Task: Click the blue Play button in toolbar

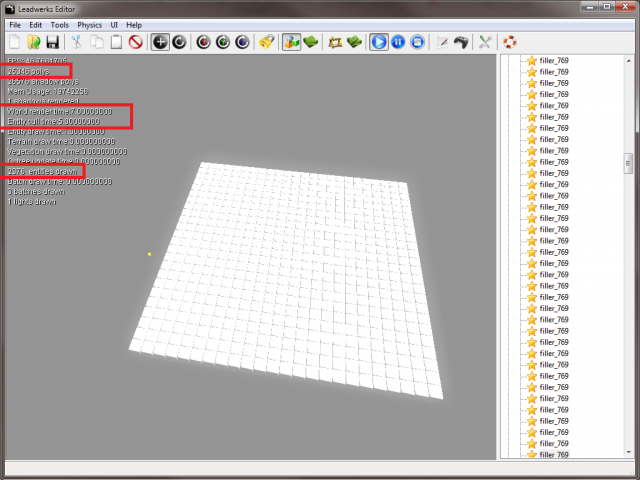Action: [379, 42]
